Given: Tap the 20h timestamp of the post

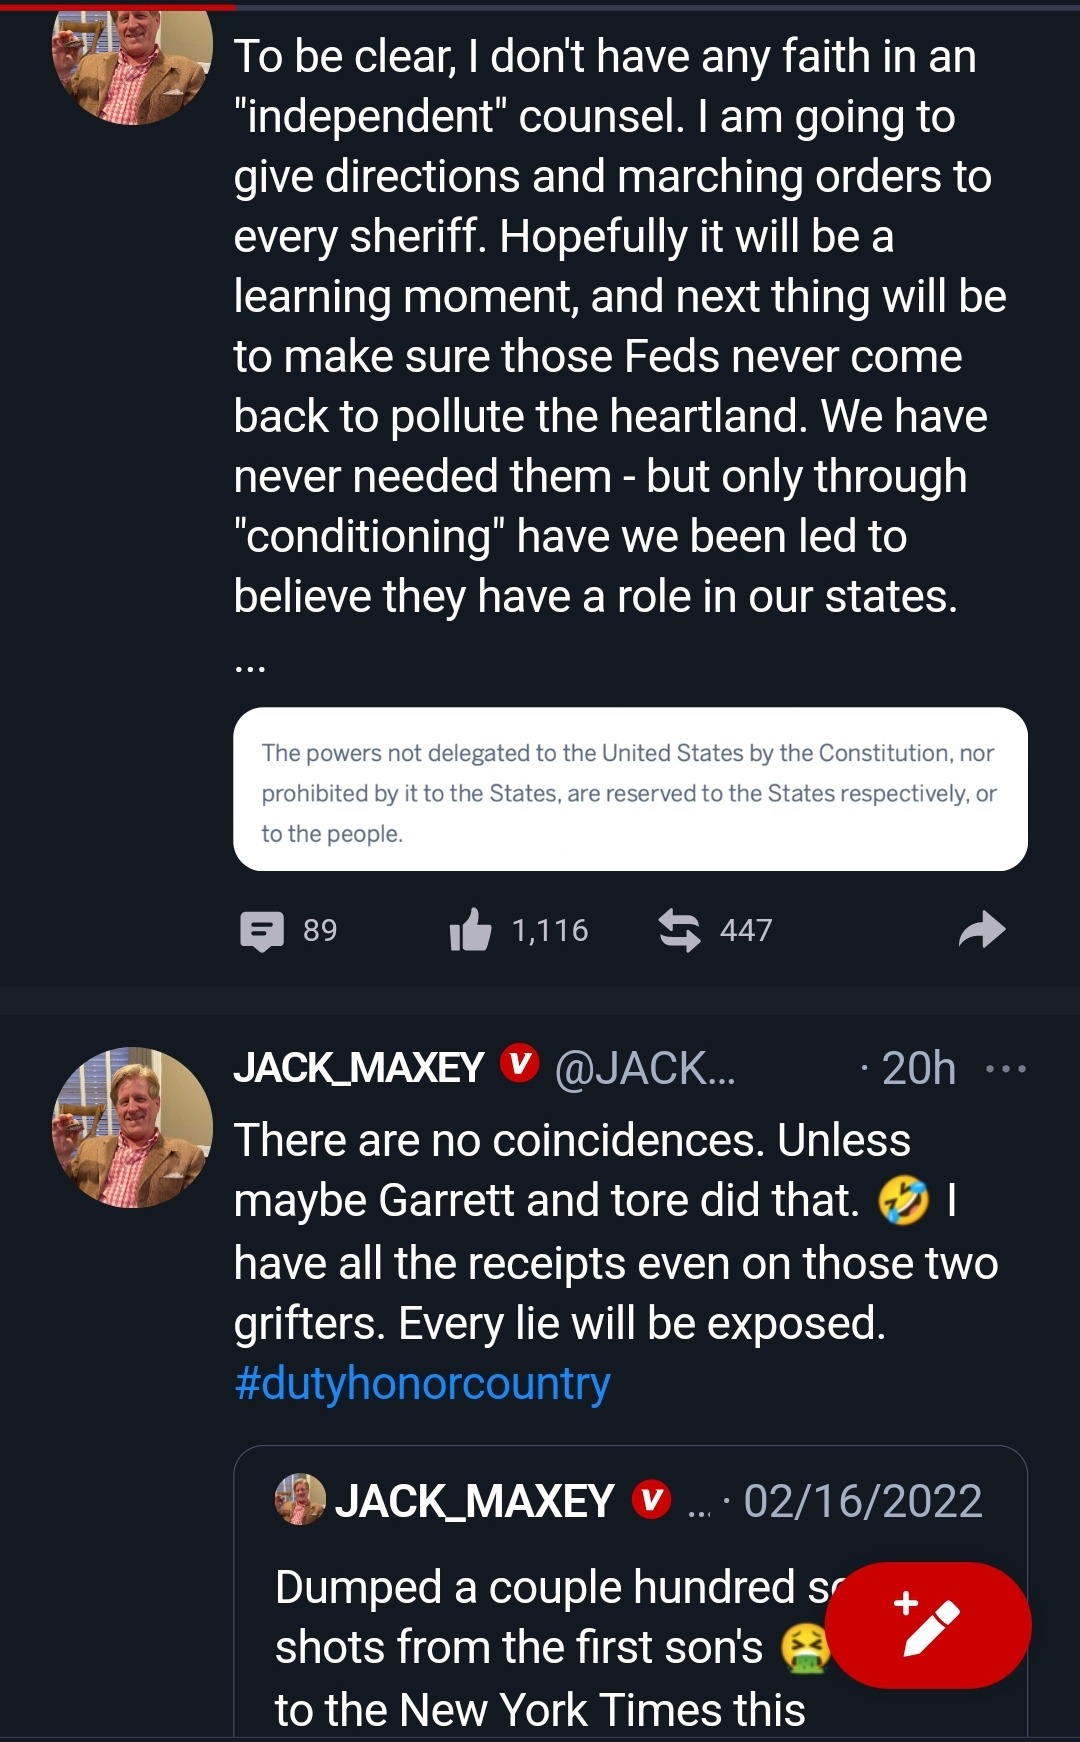Looking at the screenshot, I should pyautogui.click(x=918, y=1069).
